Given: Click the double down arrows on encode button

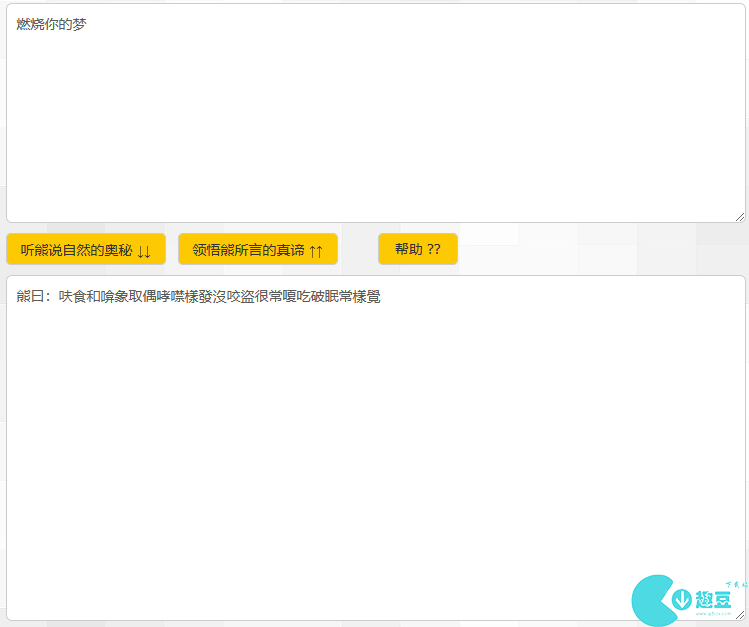Looking at the screenshot, I should pyautogui.click(x=143, y=250).
